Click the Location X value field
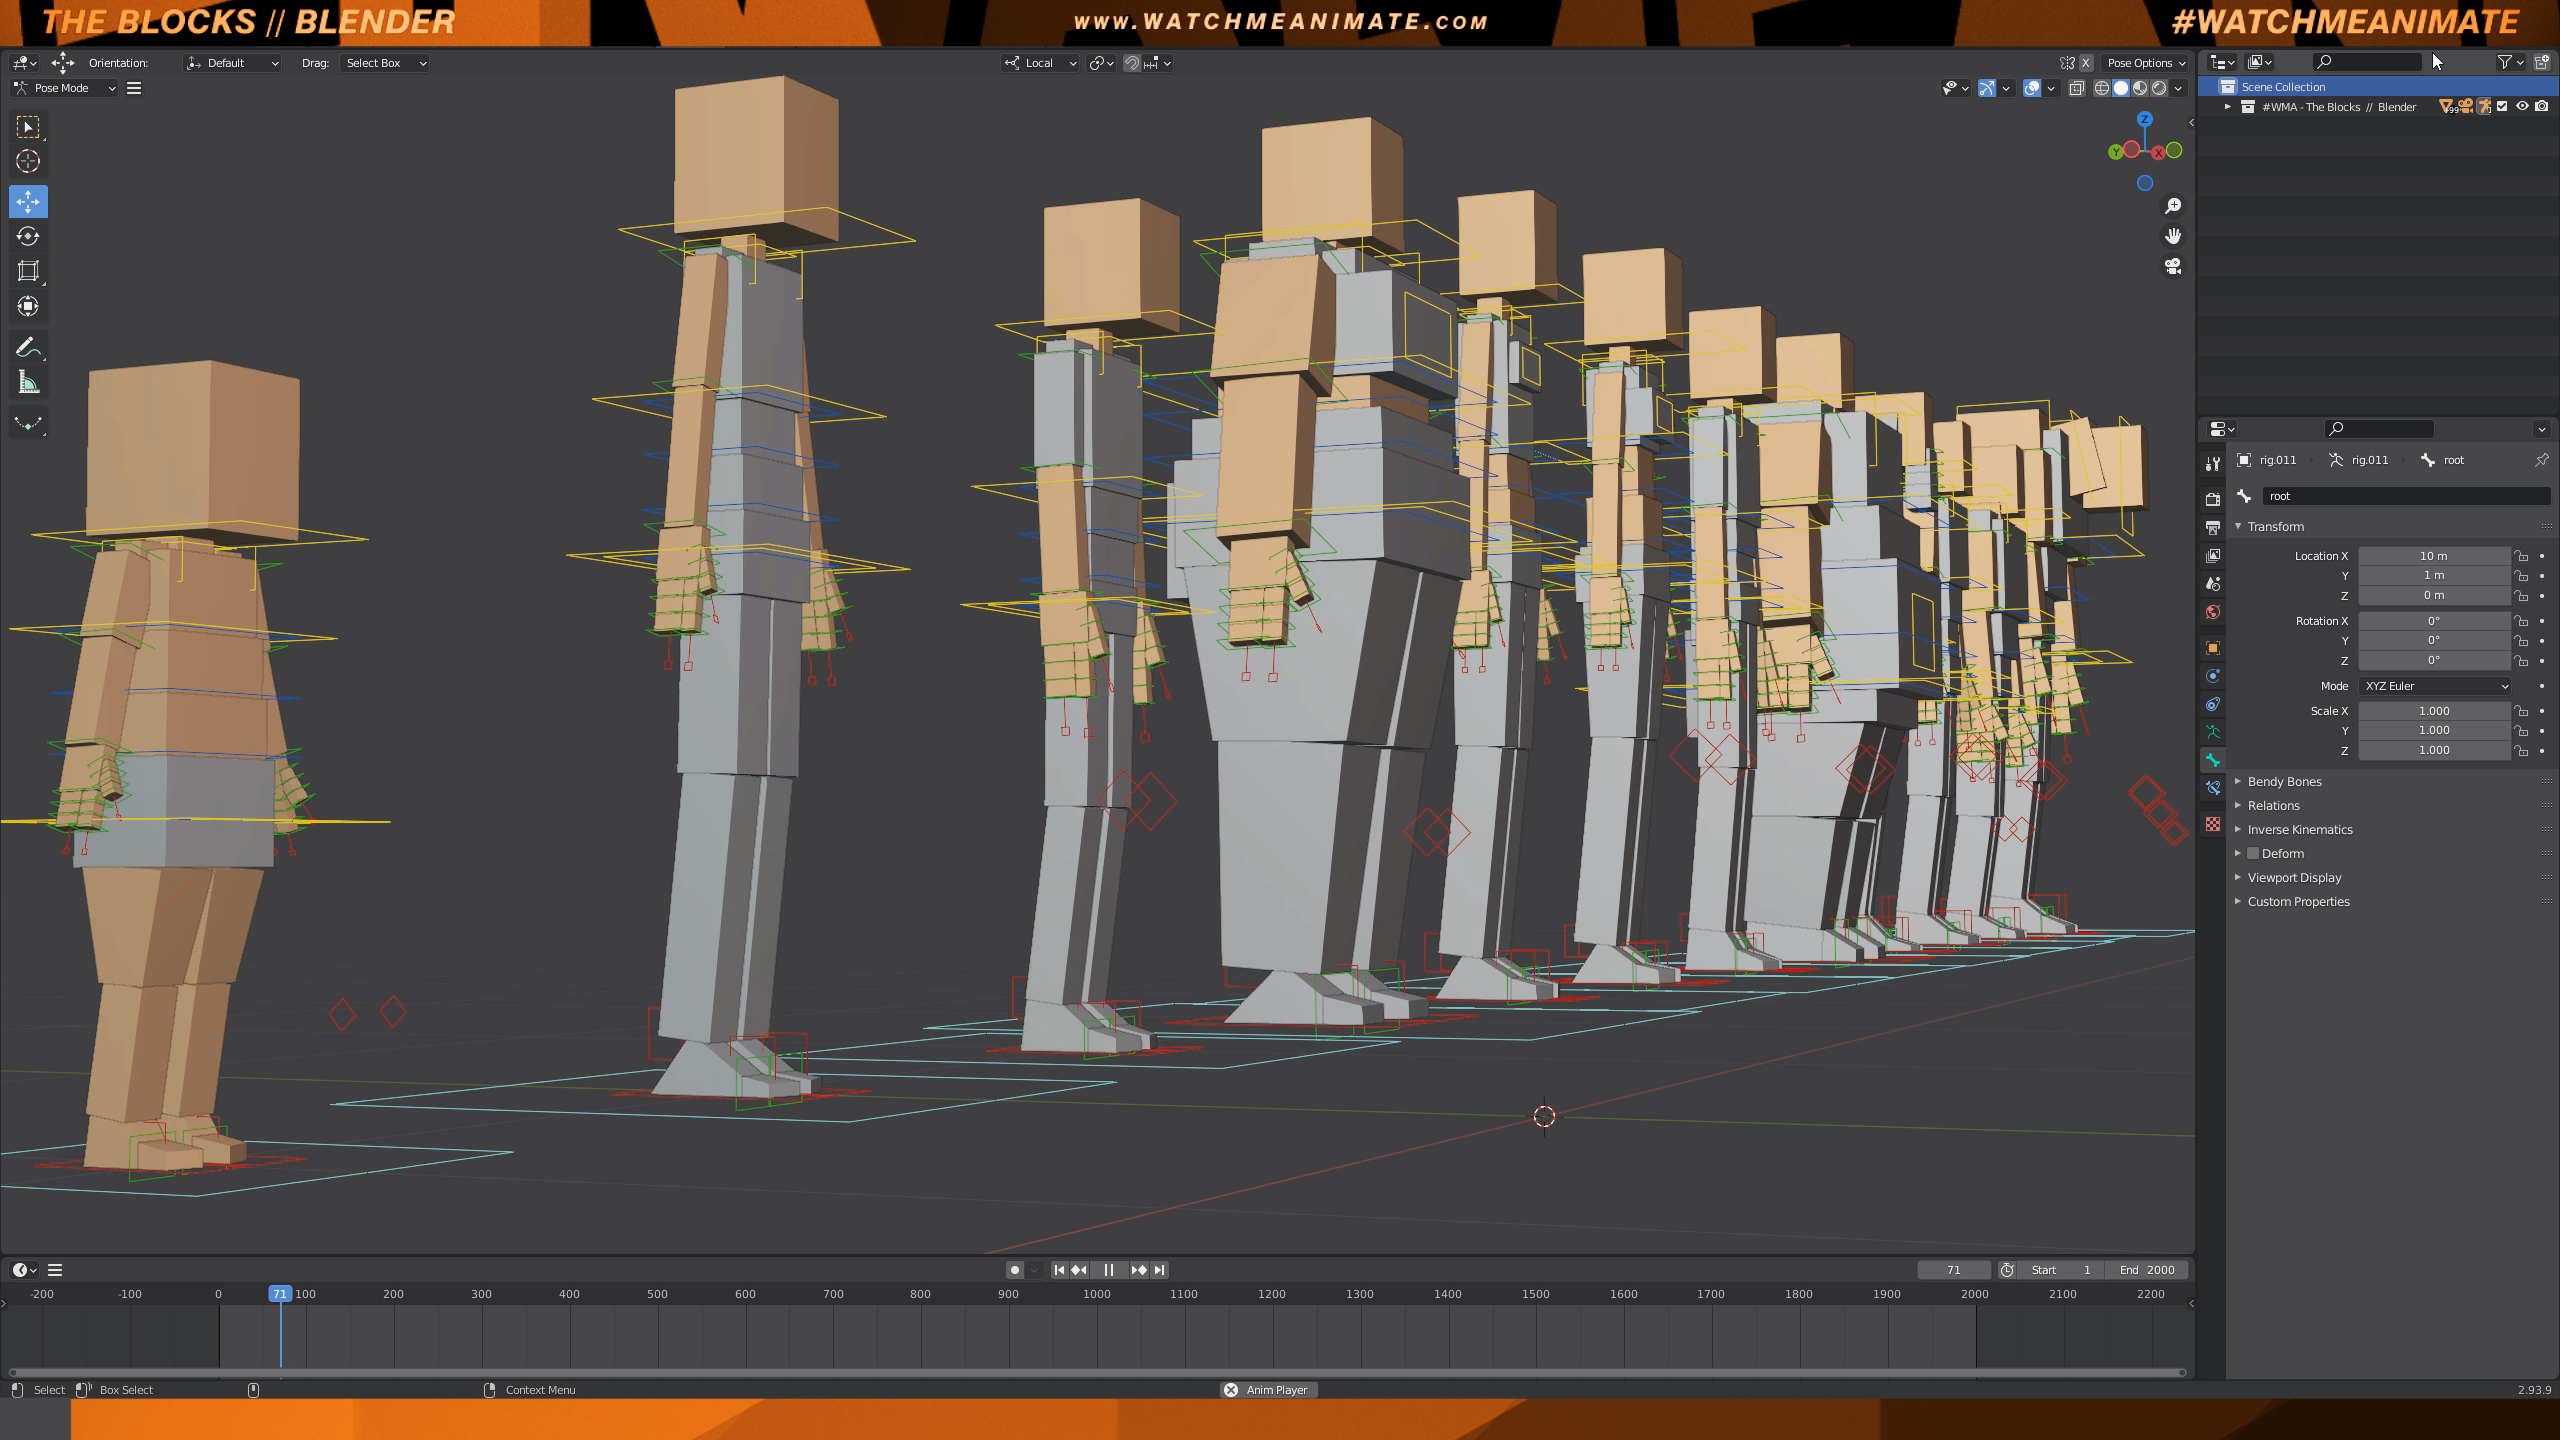Screen dimensions: 2560x1440 point(2434,555)
